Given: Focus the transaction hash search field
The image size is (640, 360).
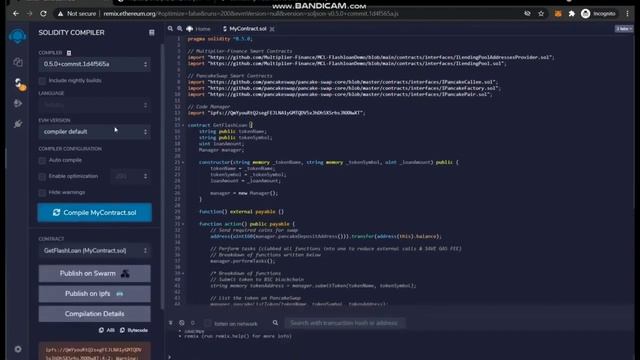Looking at the screenshot, I should [345, 323].
